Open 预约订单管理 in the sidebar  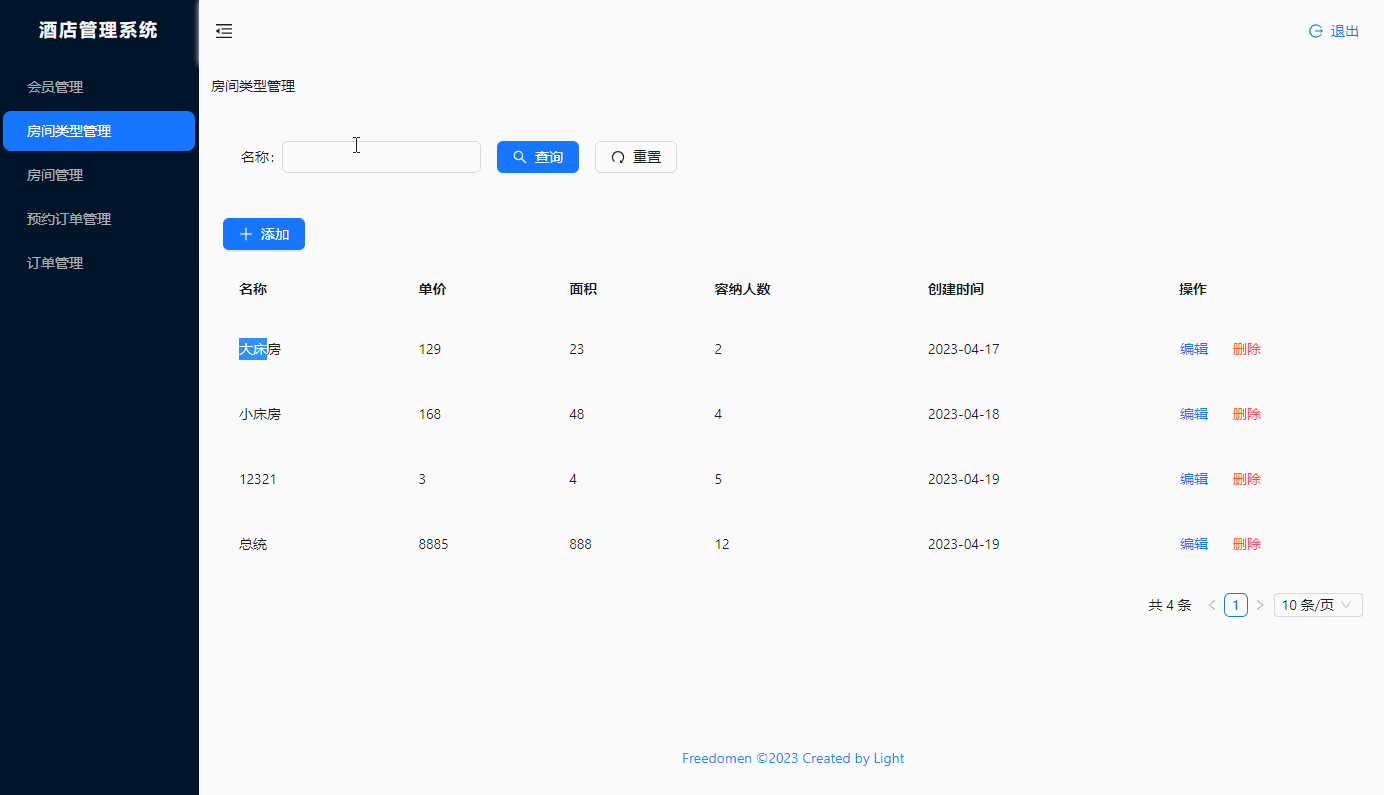click(x=99, y=219)
